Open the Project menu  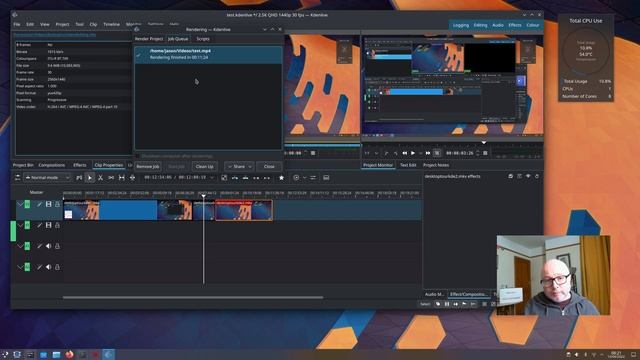click(62, 24)
